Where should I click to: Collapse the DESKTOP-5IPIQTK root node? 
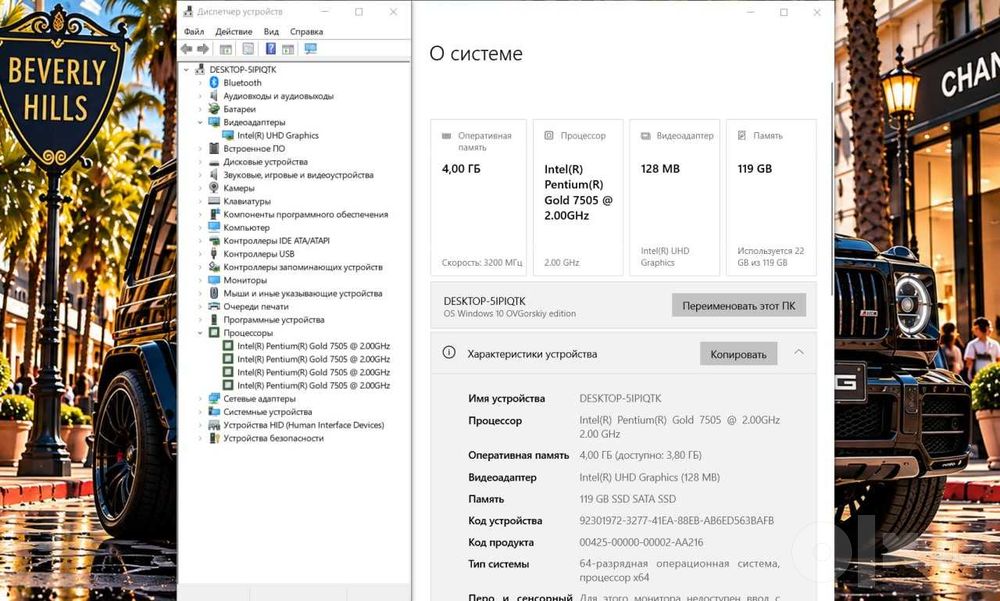coord(186,70)
